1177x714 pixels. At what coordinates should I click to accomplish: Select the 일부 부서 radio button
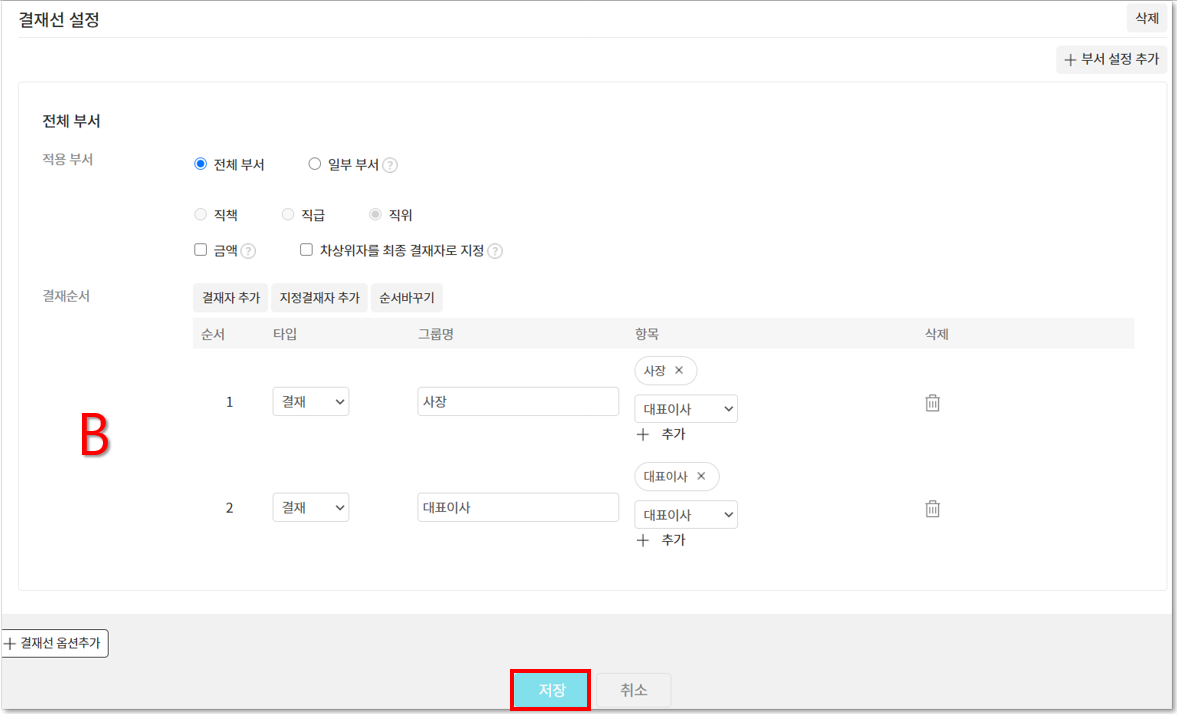(x=314, y=165)
